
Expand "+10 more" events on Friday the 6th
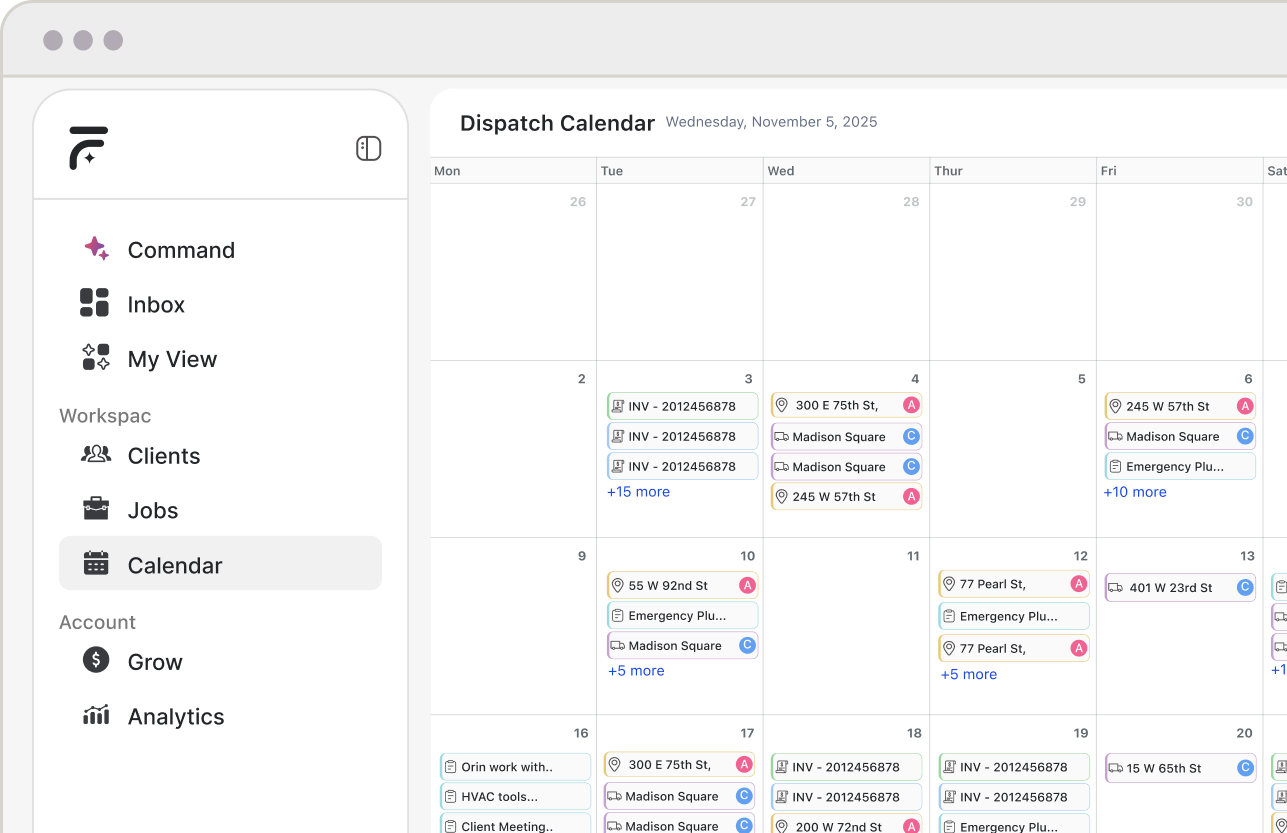click(x=1134, y=492)
